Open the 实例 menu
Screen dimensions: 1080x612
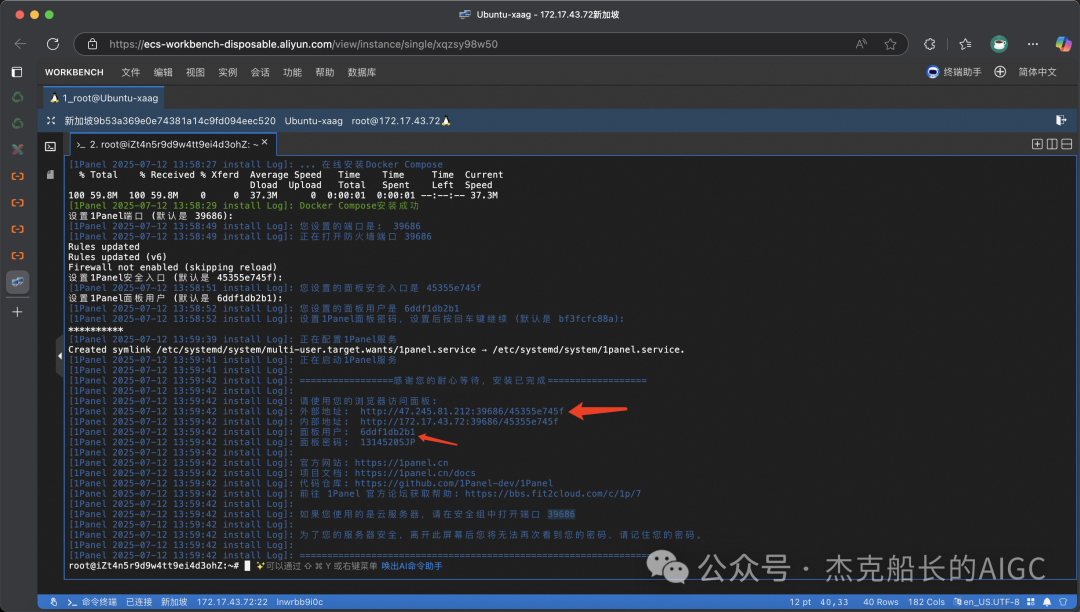coord(228,72)
